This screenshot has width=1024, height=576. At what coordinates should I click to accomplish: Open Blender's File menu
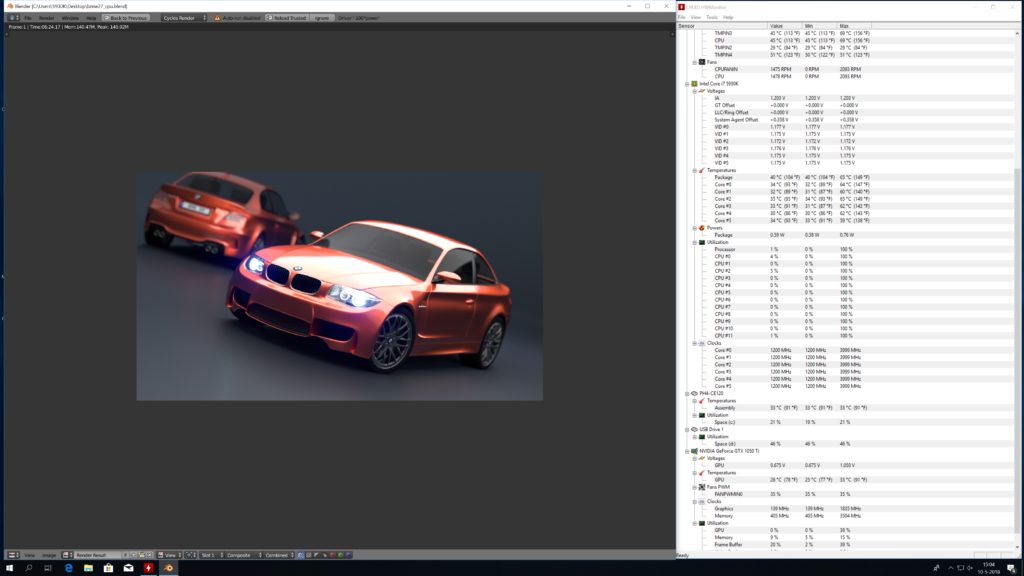27,18
